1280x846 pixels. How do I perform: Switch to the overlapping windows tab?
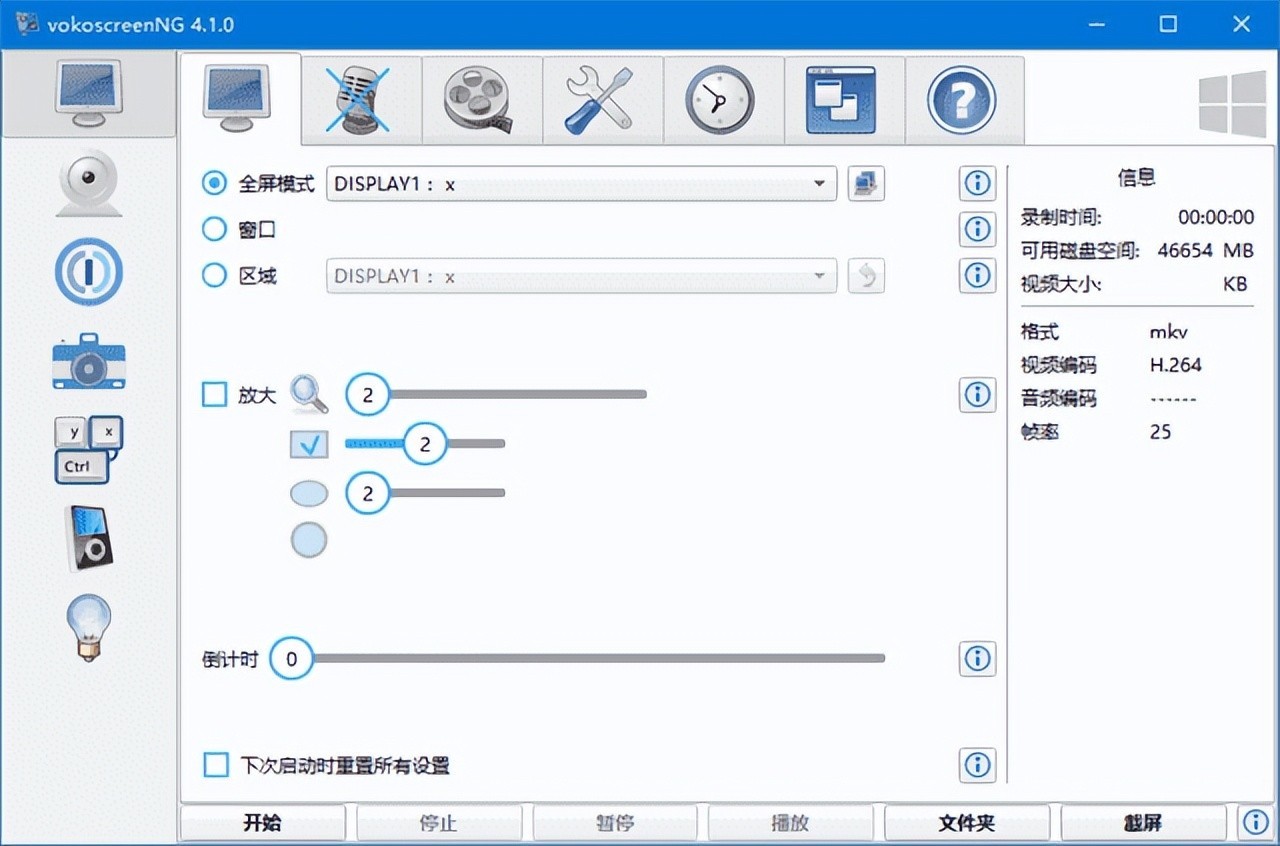tap(844, 99)
